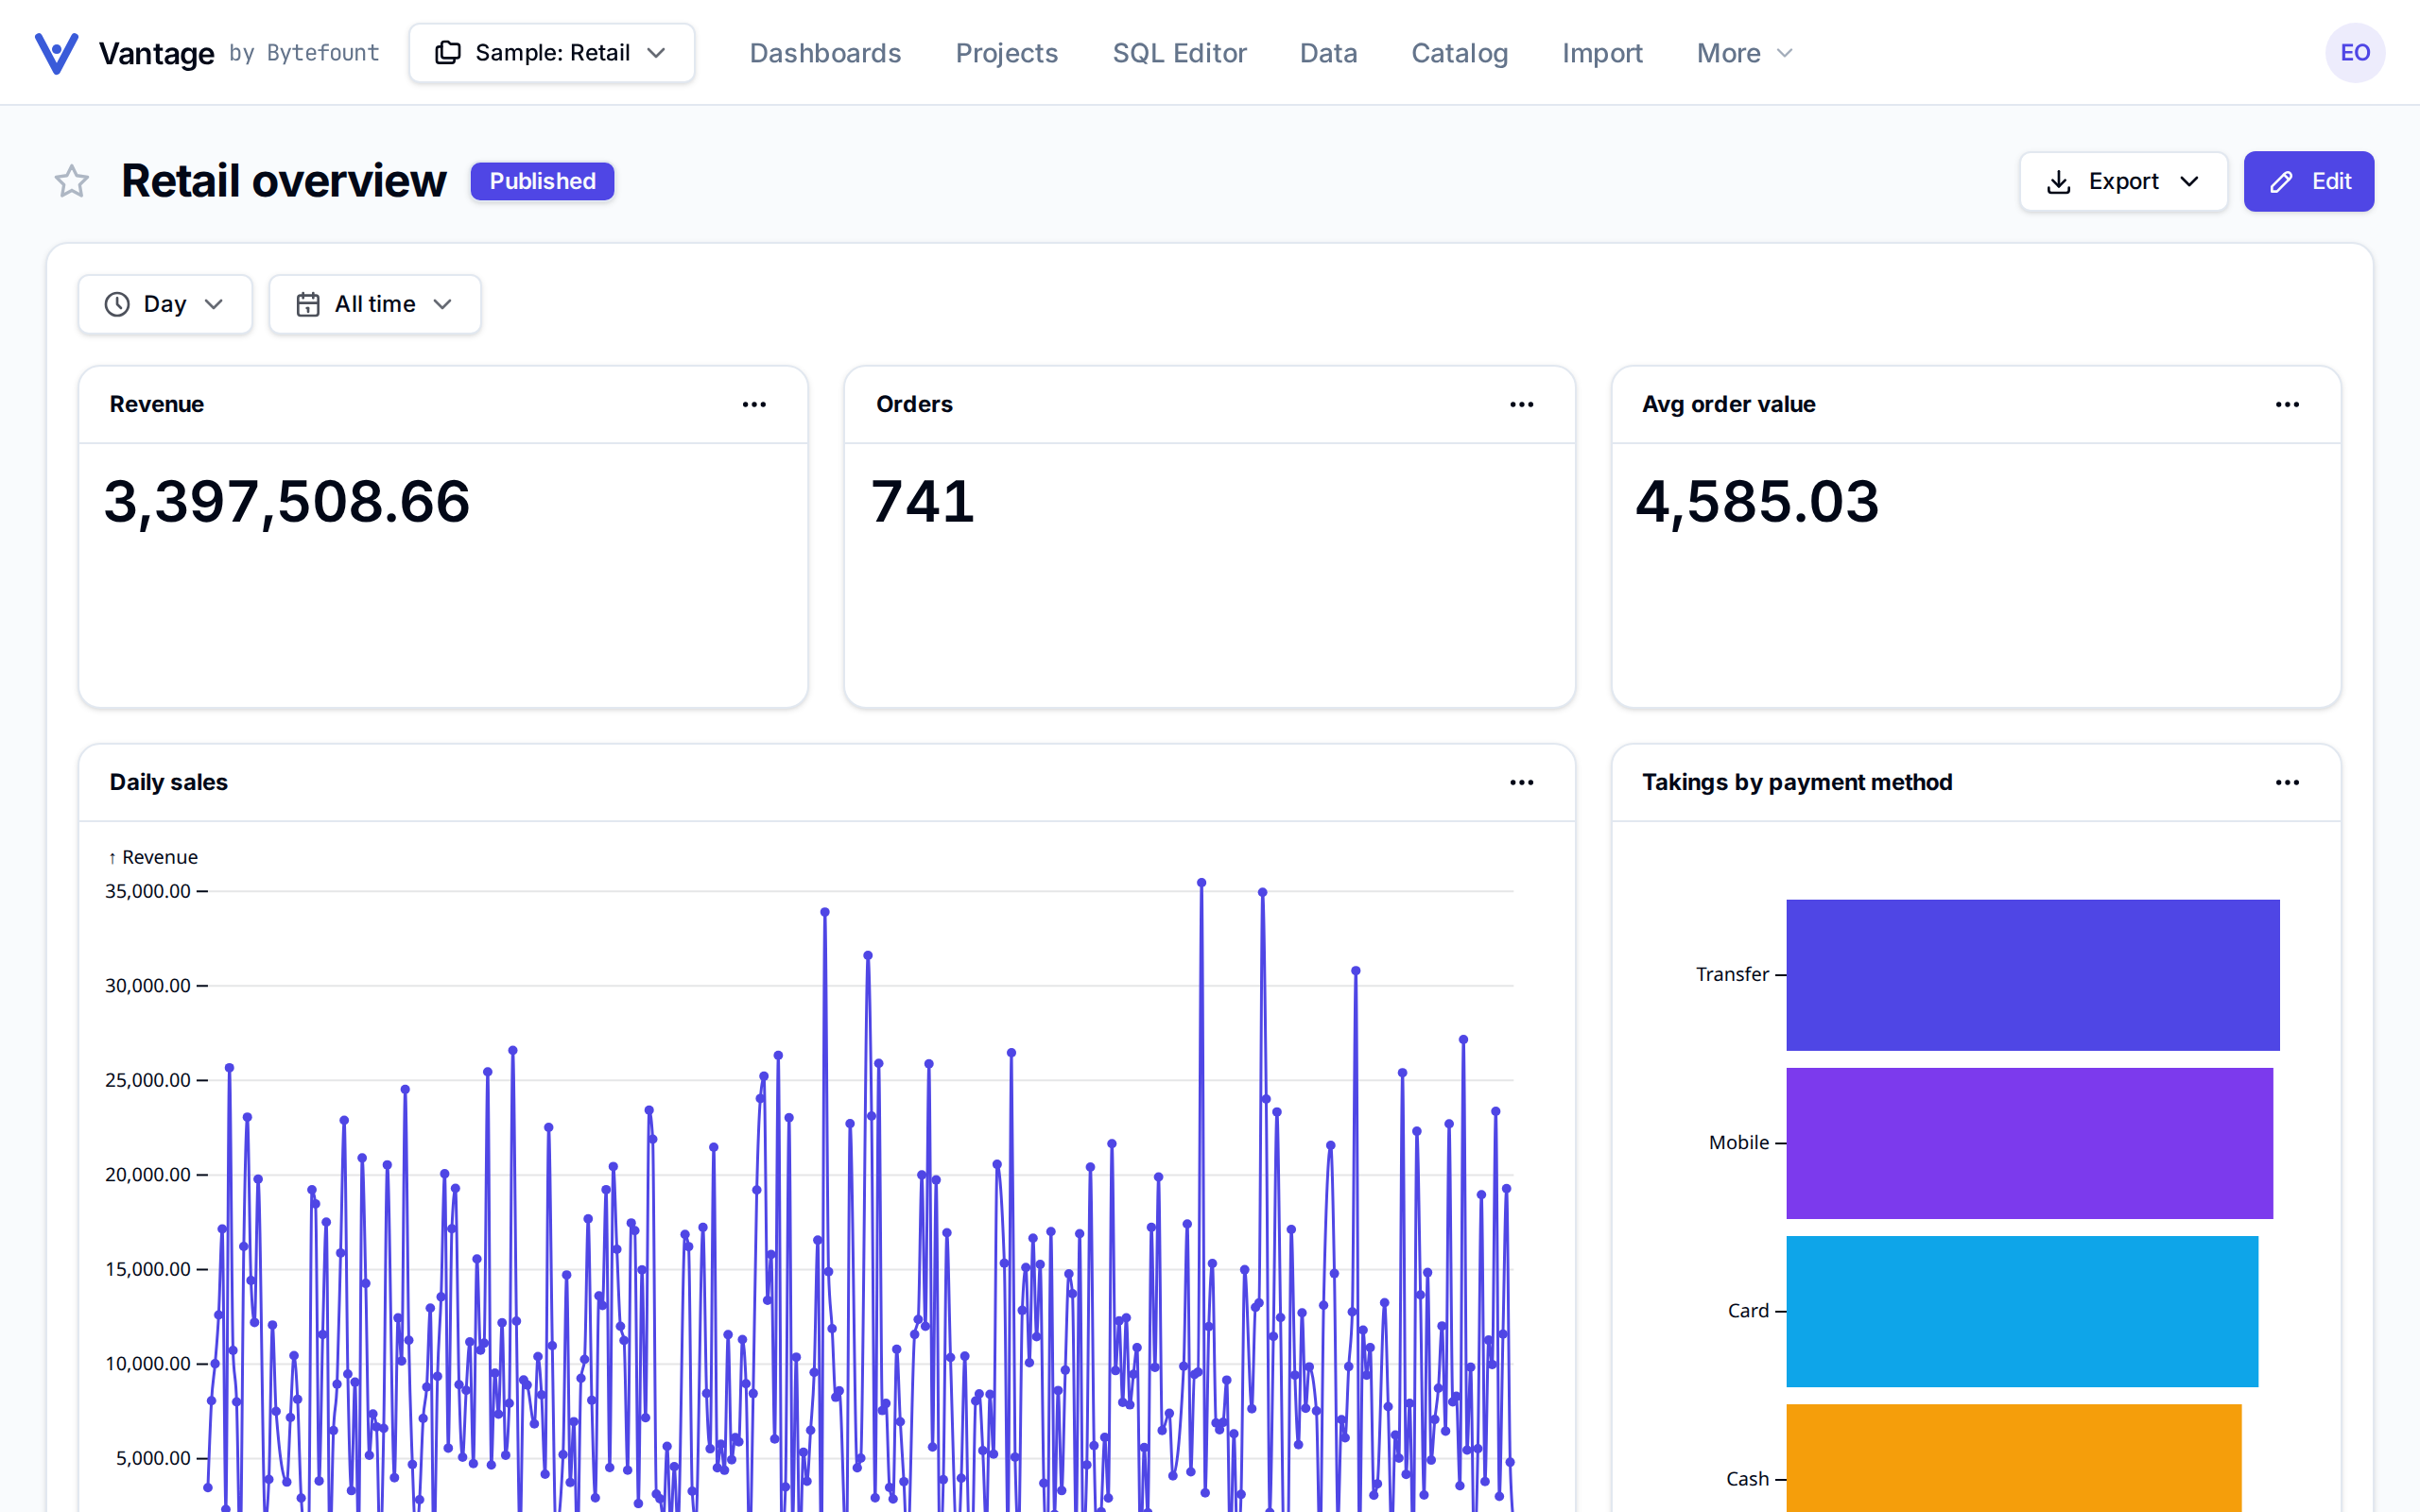Open the Sample: Retail project dropdown
Screen dimensions: 2420x1512
point(552,53)
